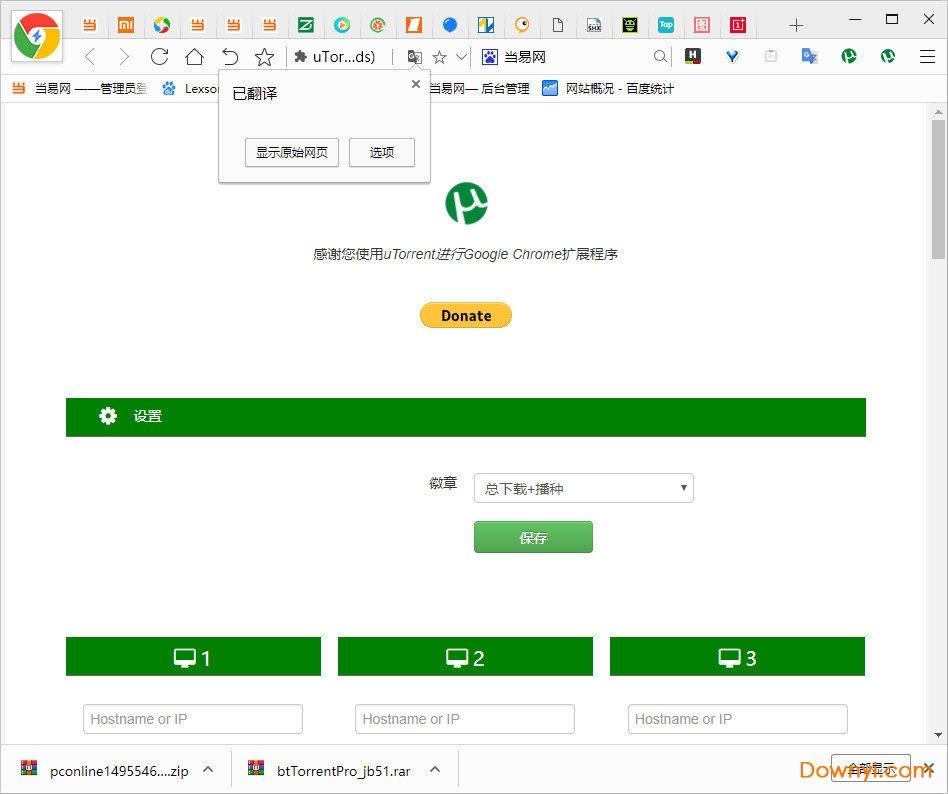Close the 已翻译 translation popup
The height and width of the screenshot is (794, 948).
416,85
